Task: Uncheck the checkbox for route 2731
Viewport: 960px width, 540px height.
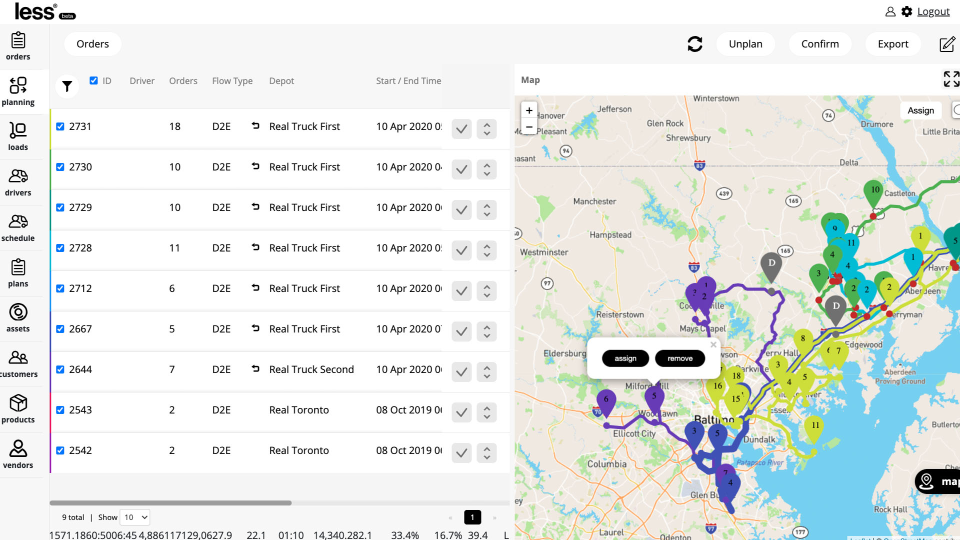Action: click(60, 127)
